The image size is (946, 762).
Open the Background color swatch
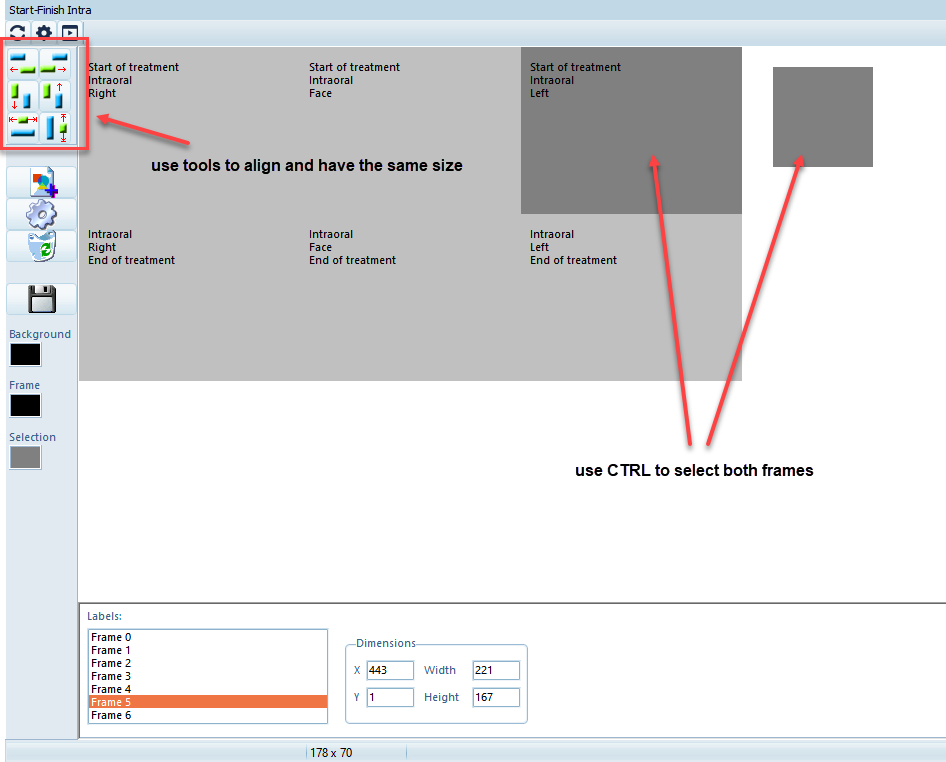(x=25, y=354)
